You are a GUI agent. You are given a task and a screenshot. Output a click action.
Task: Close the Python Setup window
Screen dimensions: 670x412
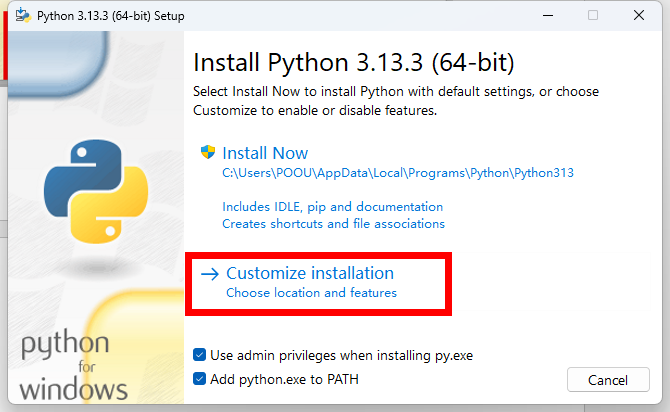tap(639, 15)
